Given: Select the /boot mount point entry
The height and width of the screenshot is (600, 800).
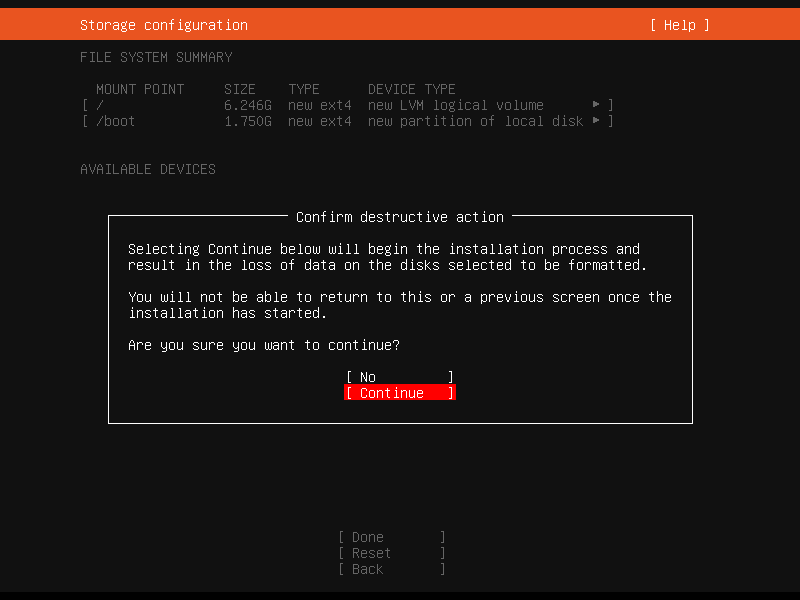Looking at the screenshot, I should pyautogui.click(x=115, y=121).
